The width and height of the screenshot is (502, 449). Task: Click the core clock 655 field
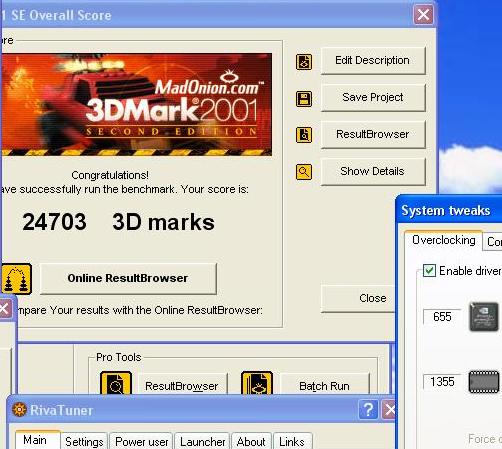442,317
